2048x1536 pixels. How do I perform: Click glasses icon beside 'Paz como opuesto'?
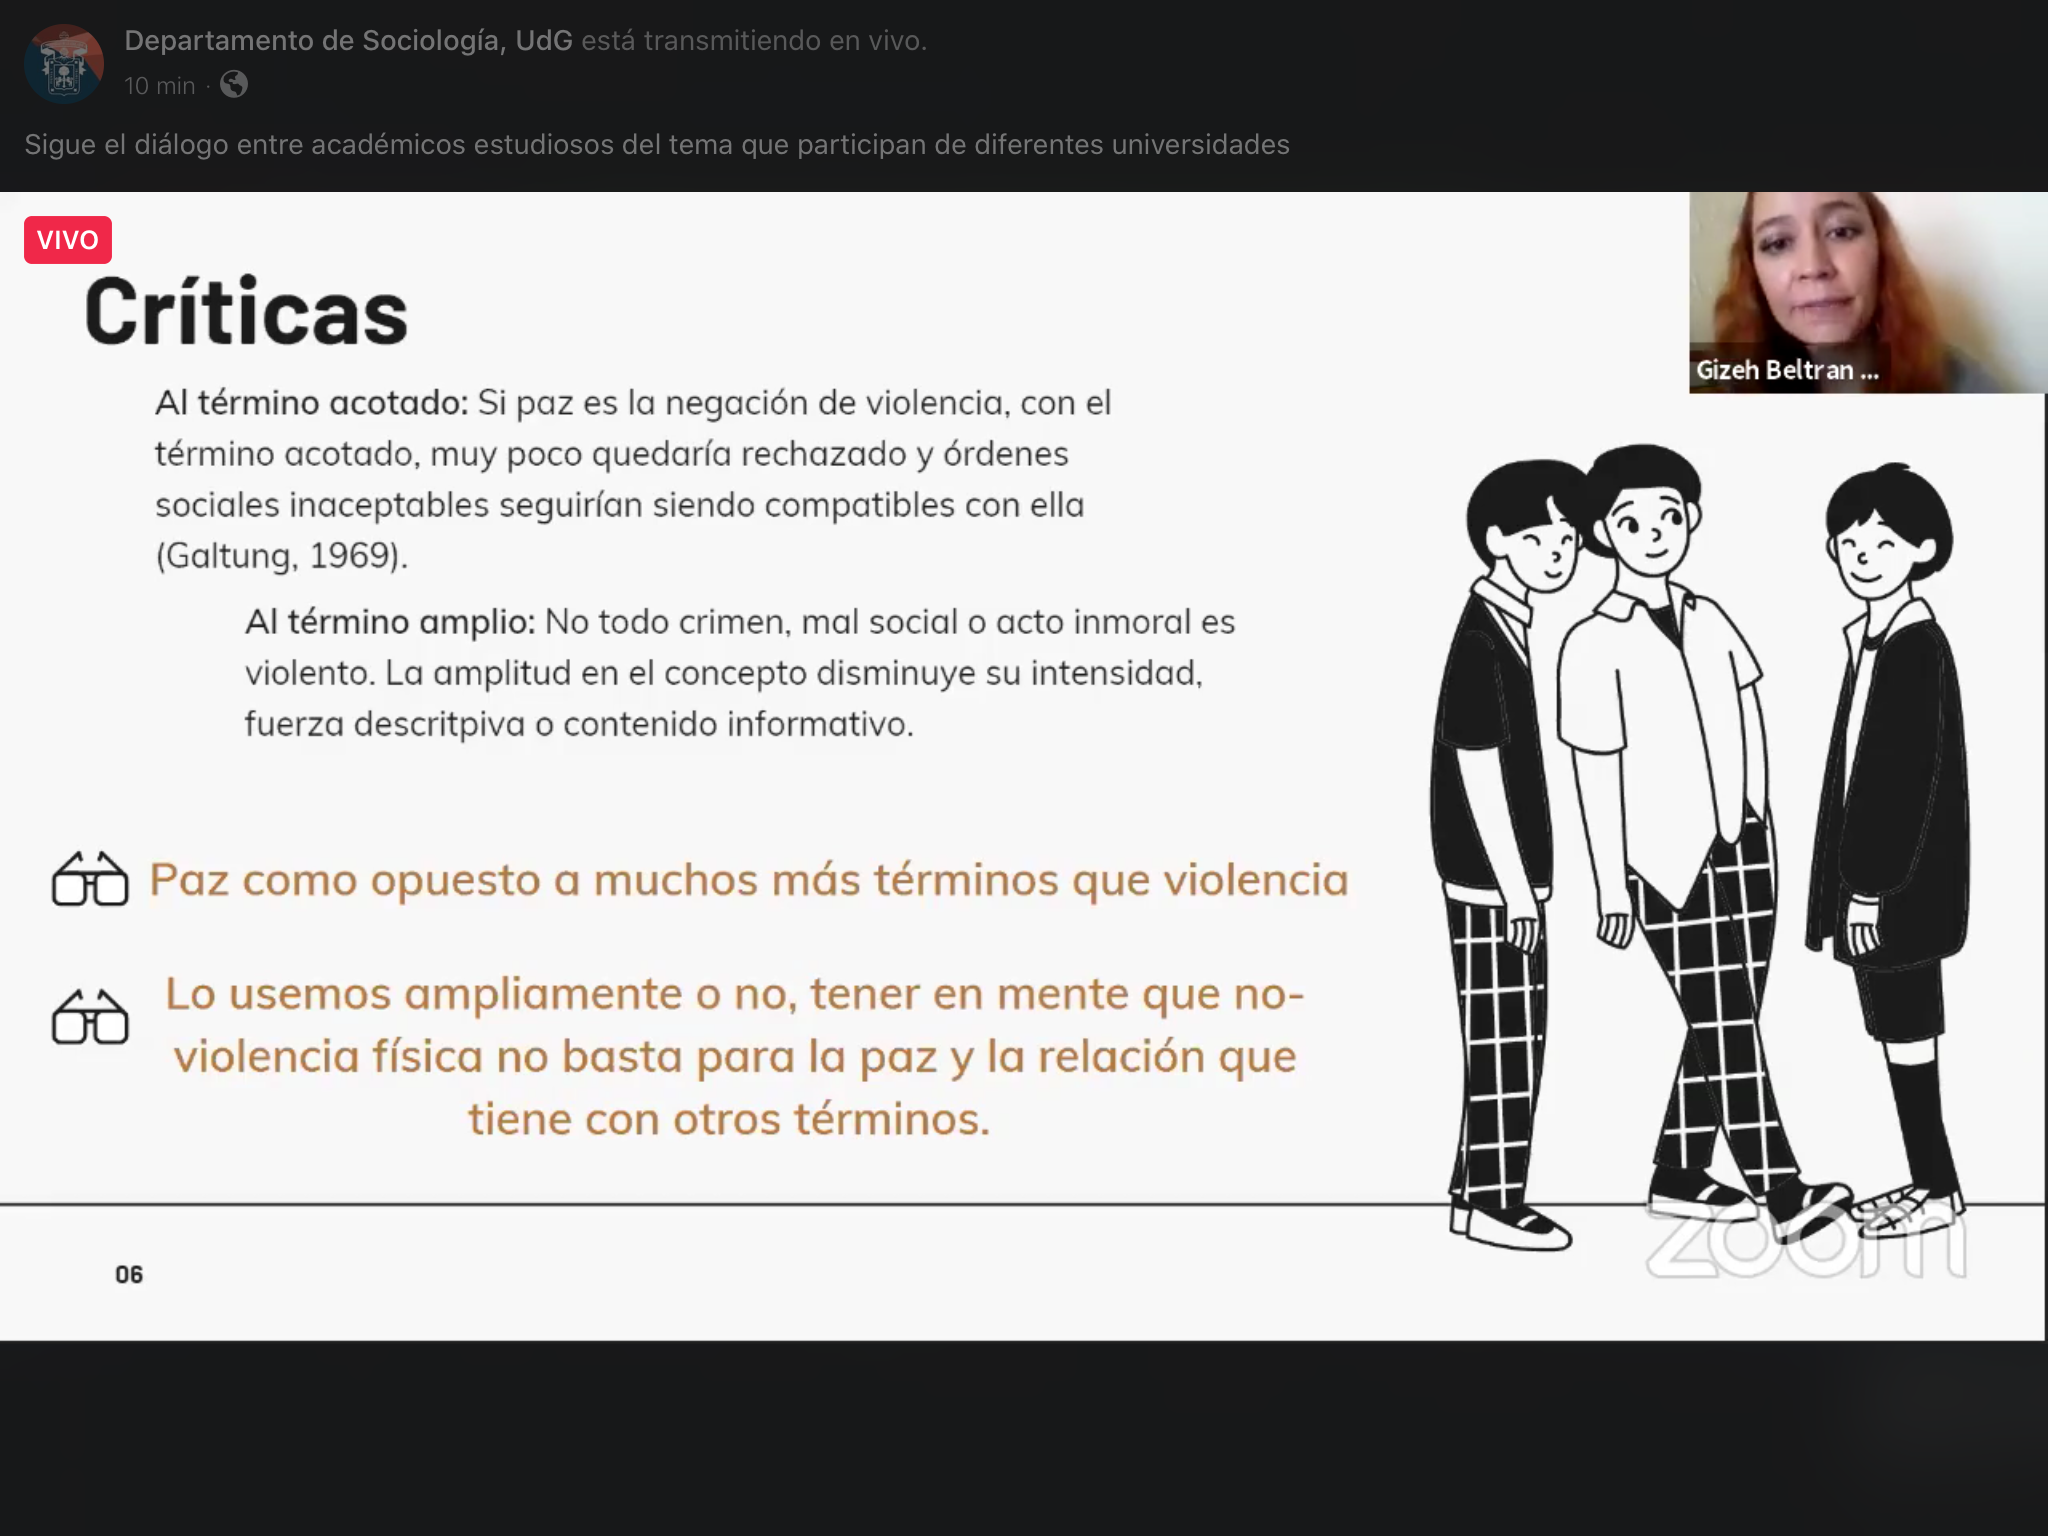90,880
